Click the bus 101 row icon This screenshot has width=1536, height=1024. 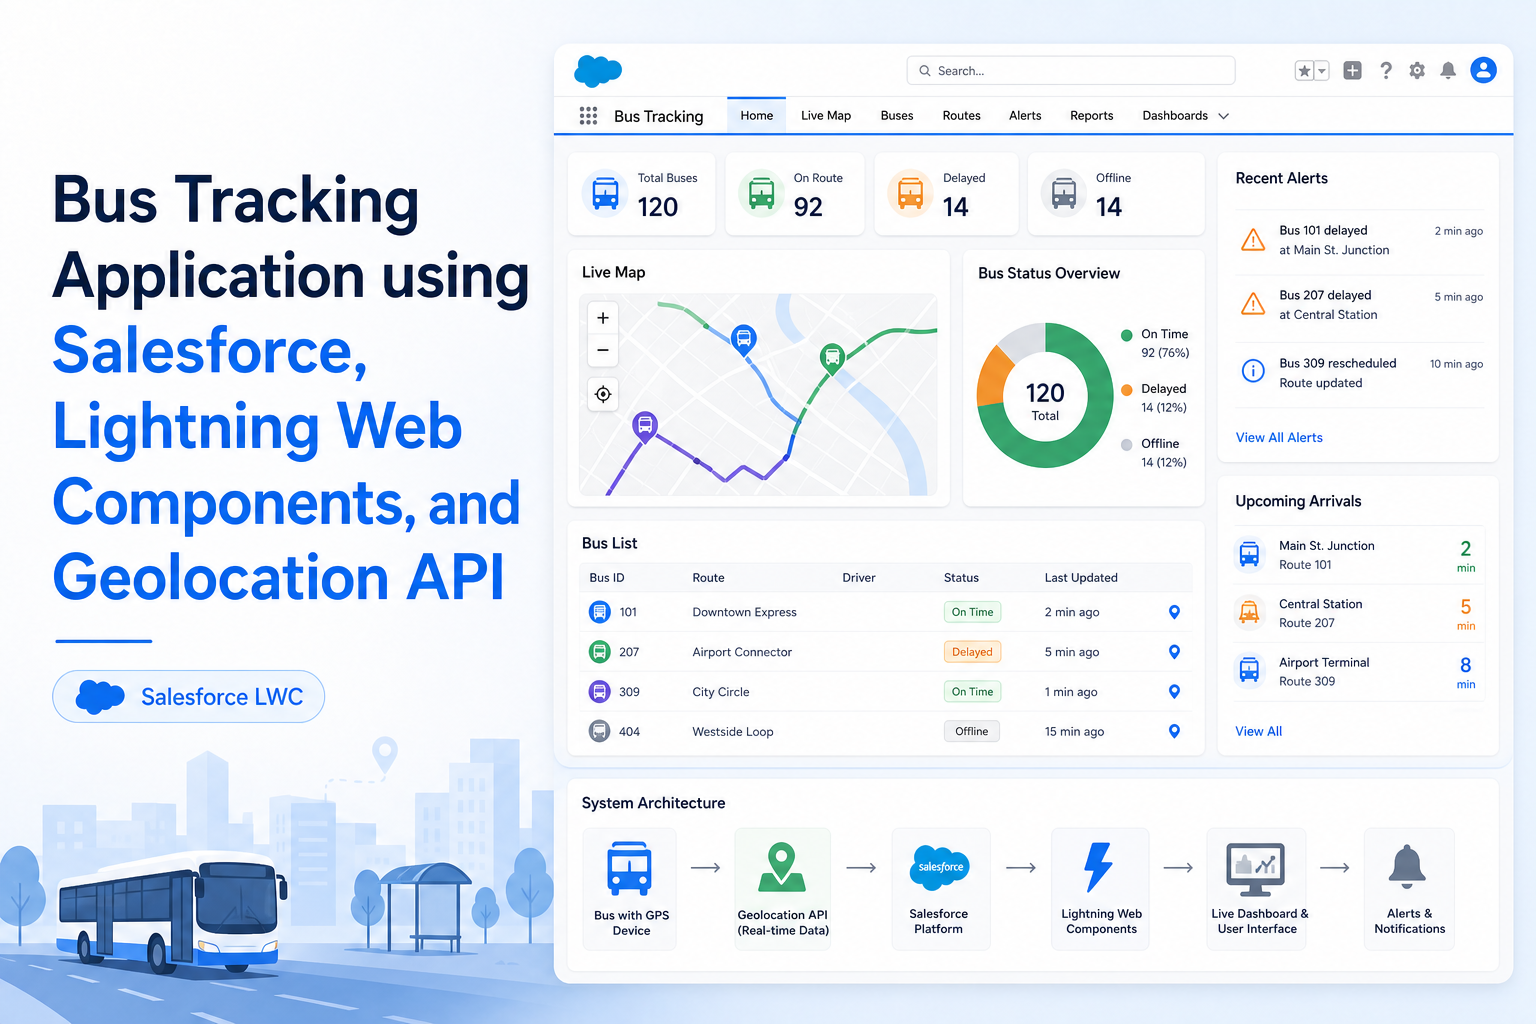pos(599,612)
